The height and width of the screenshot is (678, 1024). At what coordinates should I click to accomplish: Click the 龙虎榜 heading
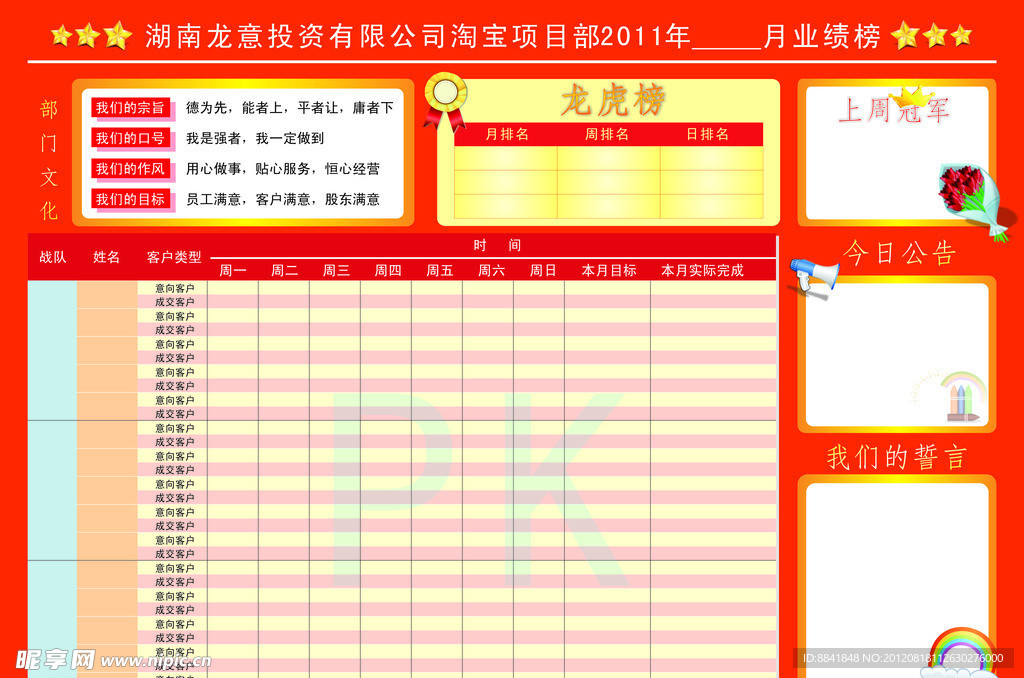click(x=613, y=101)
